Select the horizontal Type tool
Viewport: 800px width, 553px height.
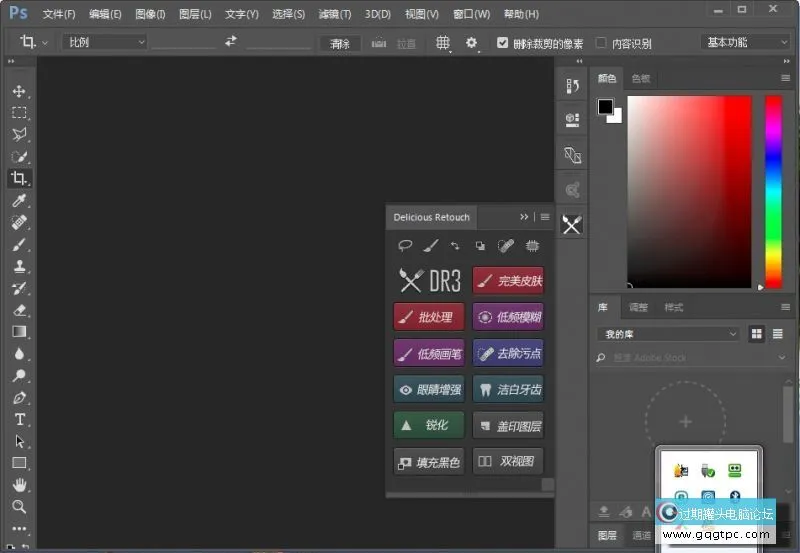pyautogui.click(x=19, y=419)
